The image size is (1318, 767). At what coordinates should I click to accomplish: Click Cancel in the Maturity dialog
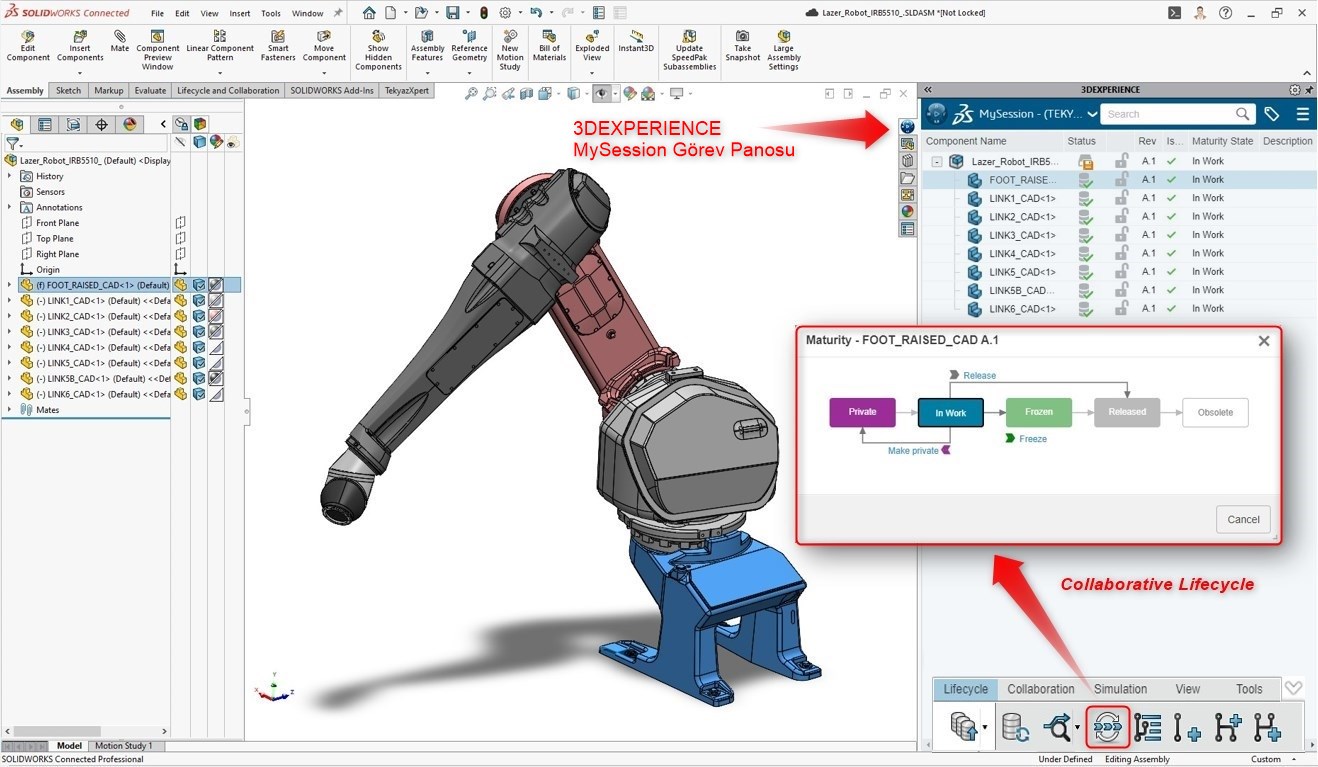click(x=1243, y=519)
